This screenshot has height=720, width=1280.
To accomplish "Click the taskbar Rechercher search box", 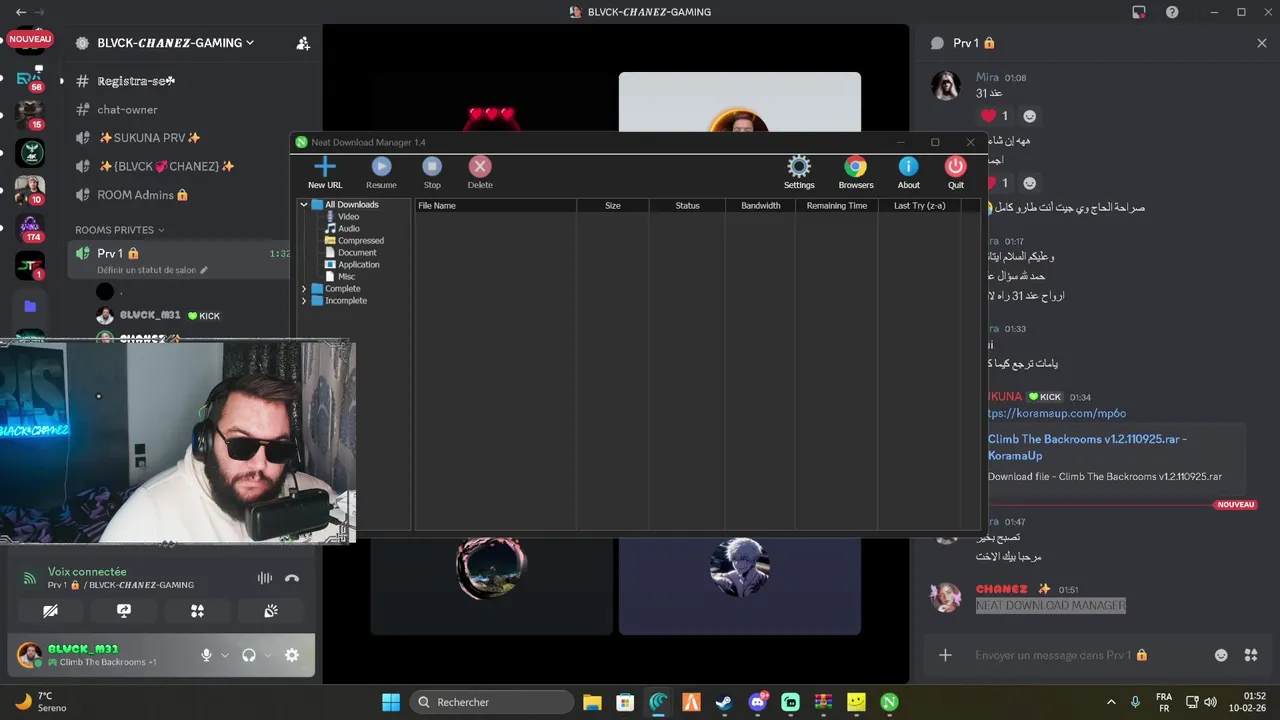I will point(491,702).
